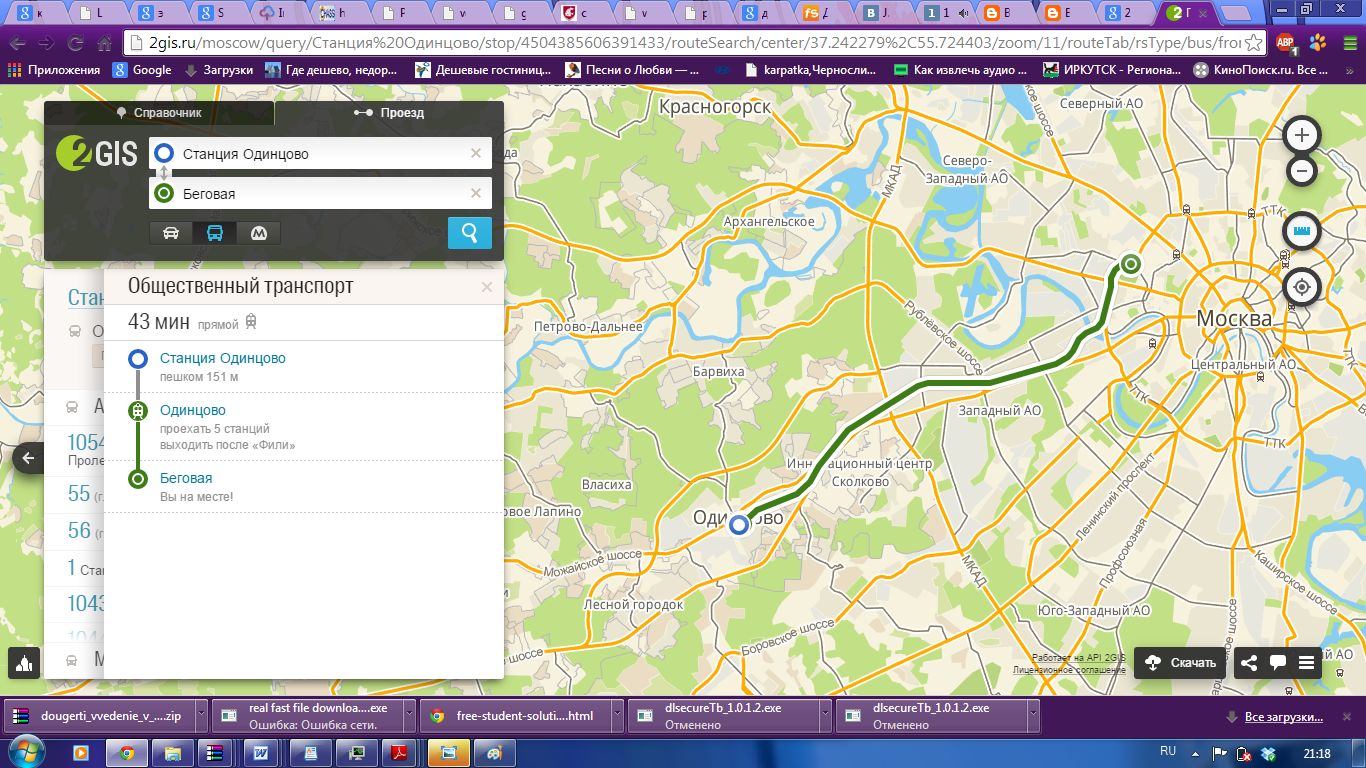Screen dimensions: 1366x768
Task: Select the metro route mode icon
Action: [258, 233]
